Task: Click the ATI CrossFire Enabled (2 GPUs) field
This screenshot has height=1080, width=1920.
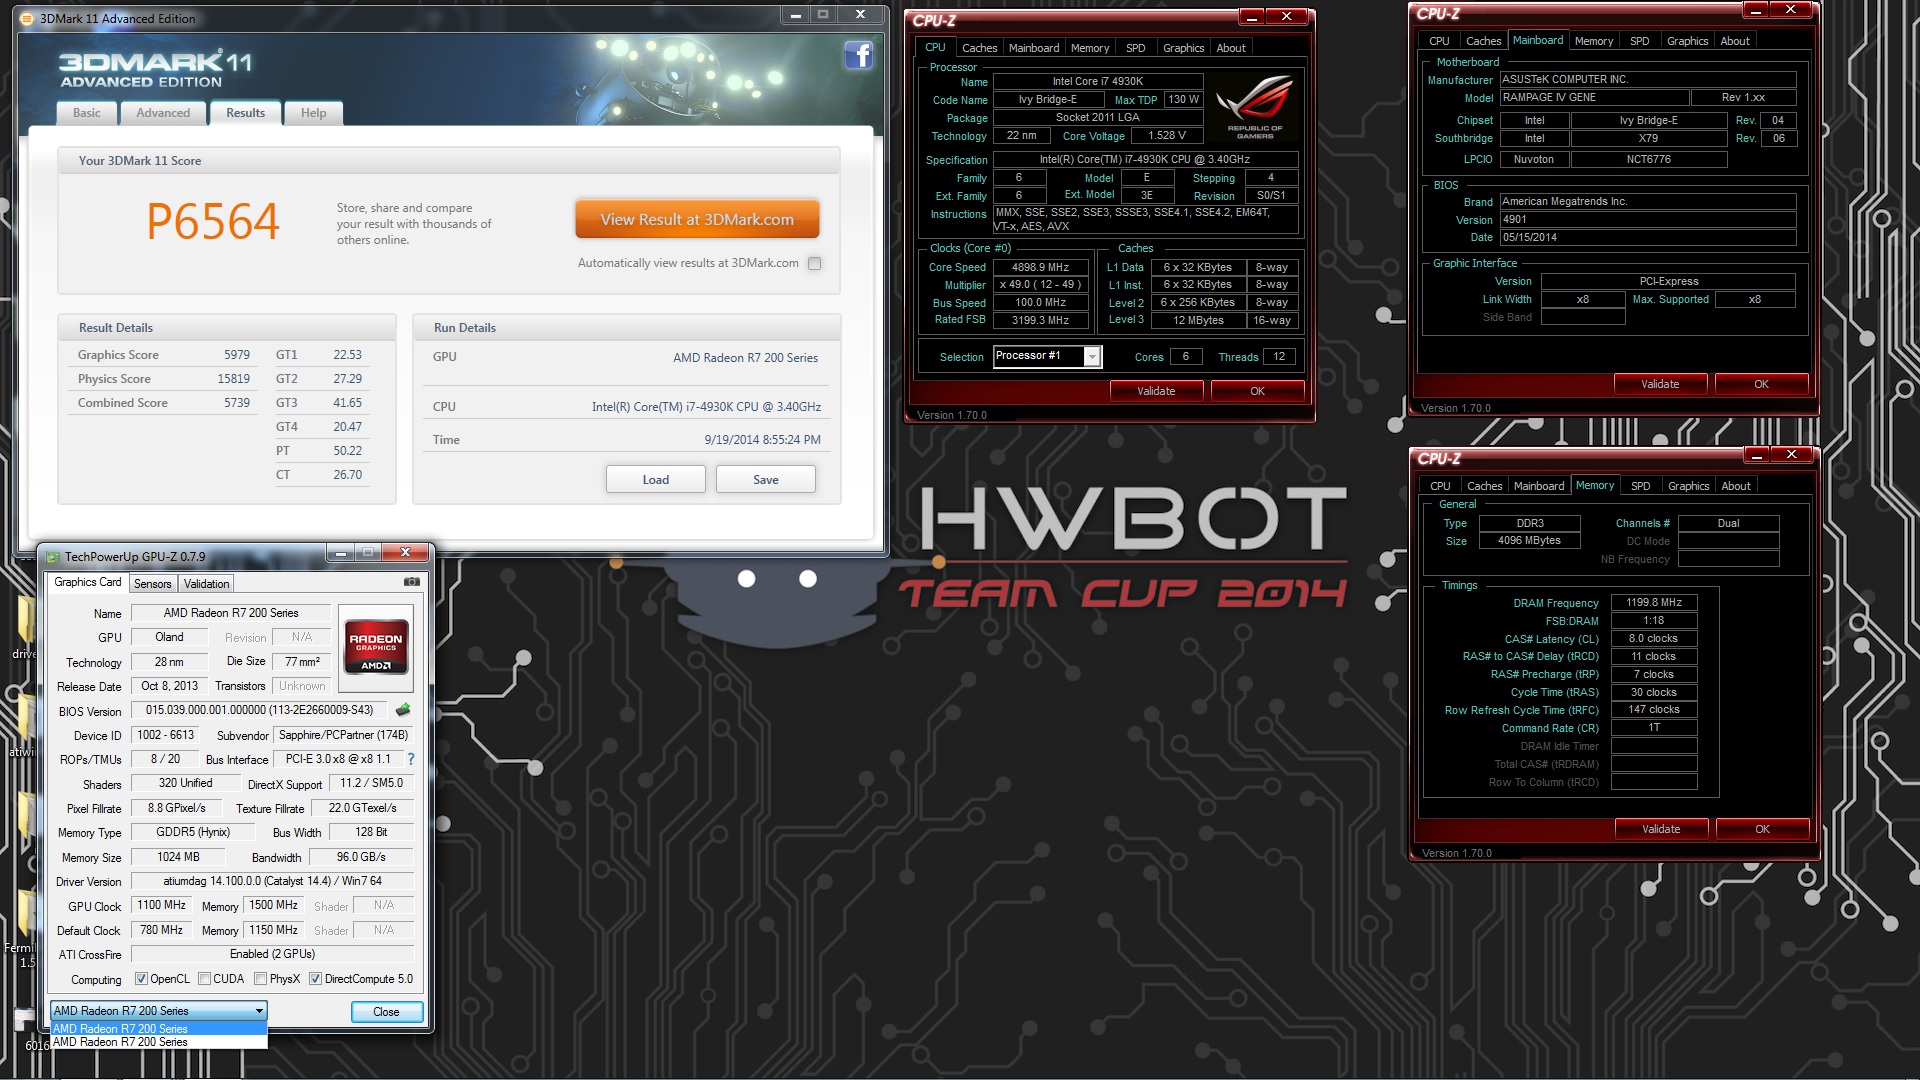Action: coord(272,954)
